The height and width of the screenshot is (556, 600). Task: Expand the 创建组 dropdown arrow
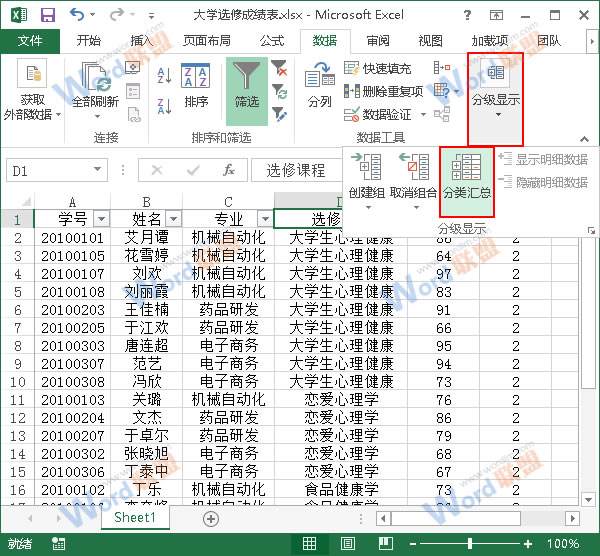[368, 207]
